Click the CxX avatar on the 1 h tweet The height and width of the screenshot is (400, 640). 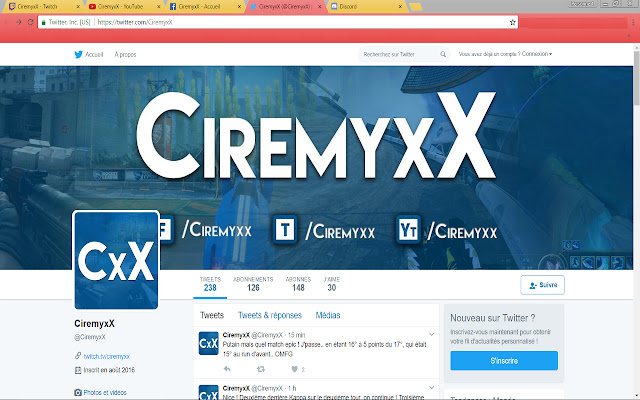tap(209, 392)
